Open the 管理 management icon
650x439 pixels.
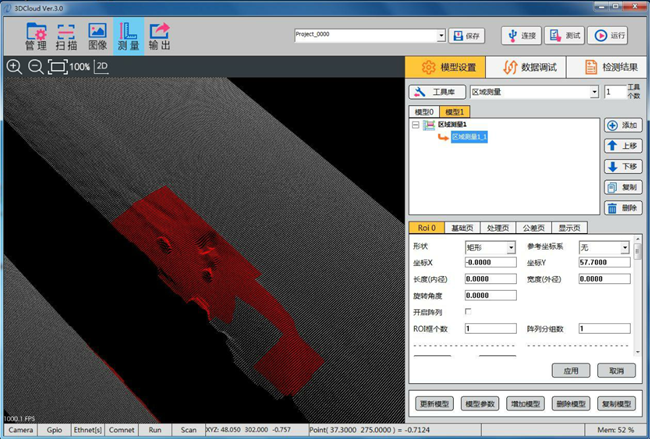(x=36, y=36)
